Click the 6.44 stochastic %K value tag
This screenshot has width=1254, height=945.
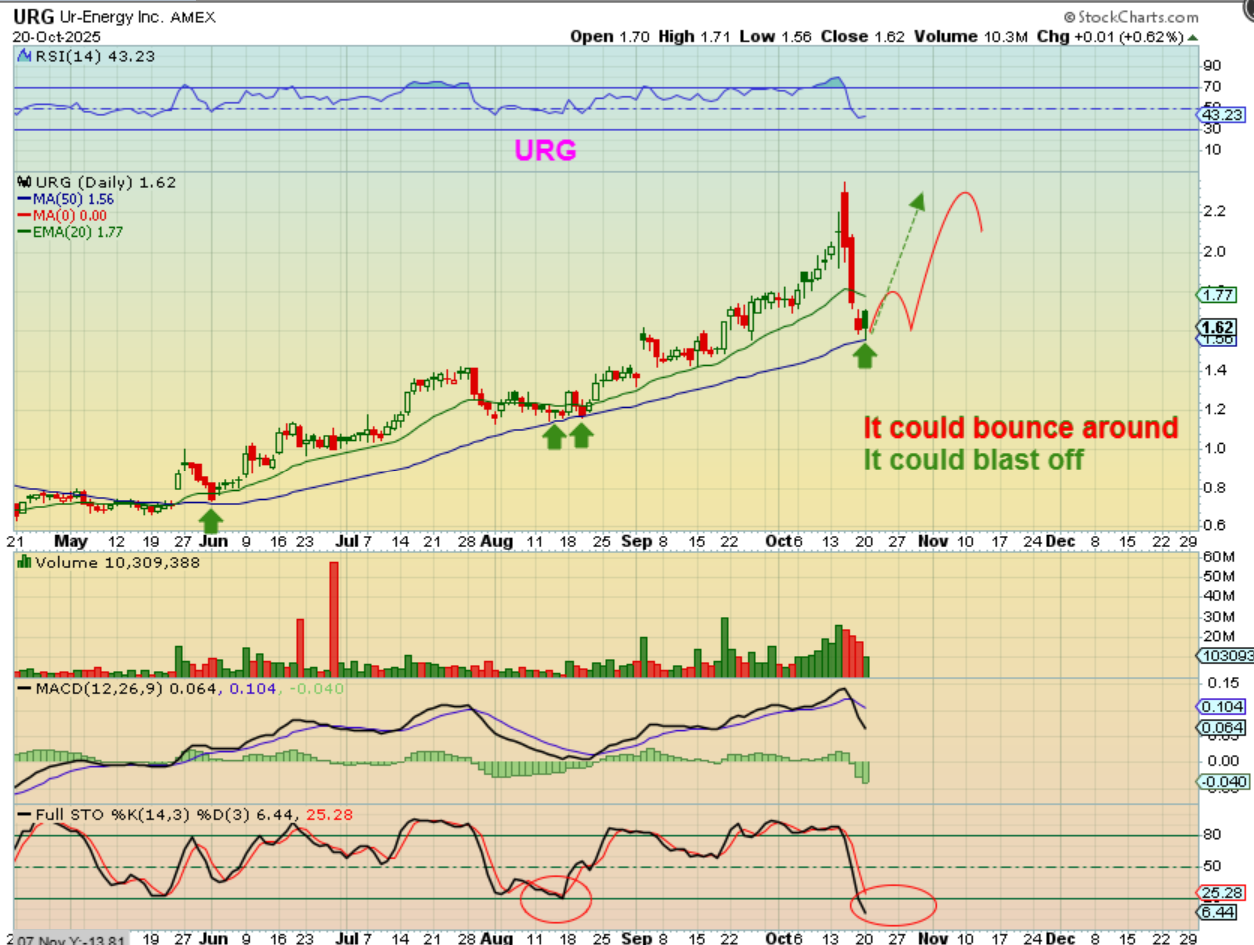pyautogui.click(x=1218, y=912)
